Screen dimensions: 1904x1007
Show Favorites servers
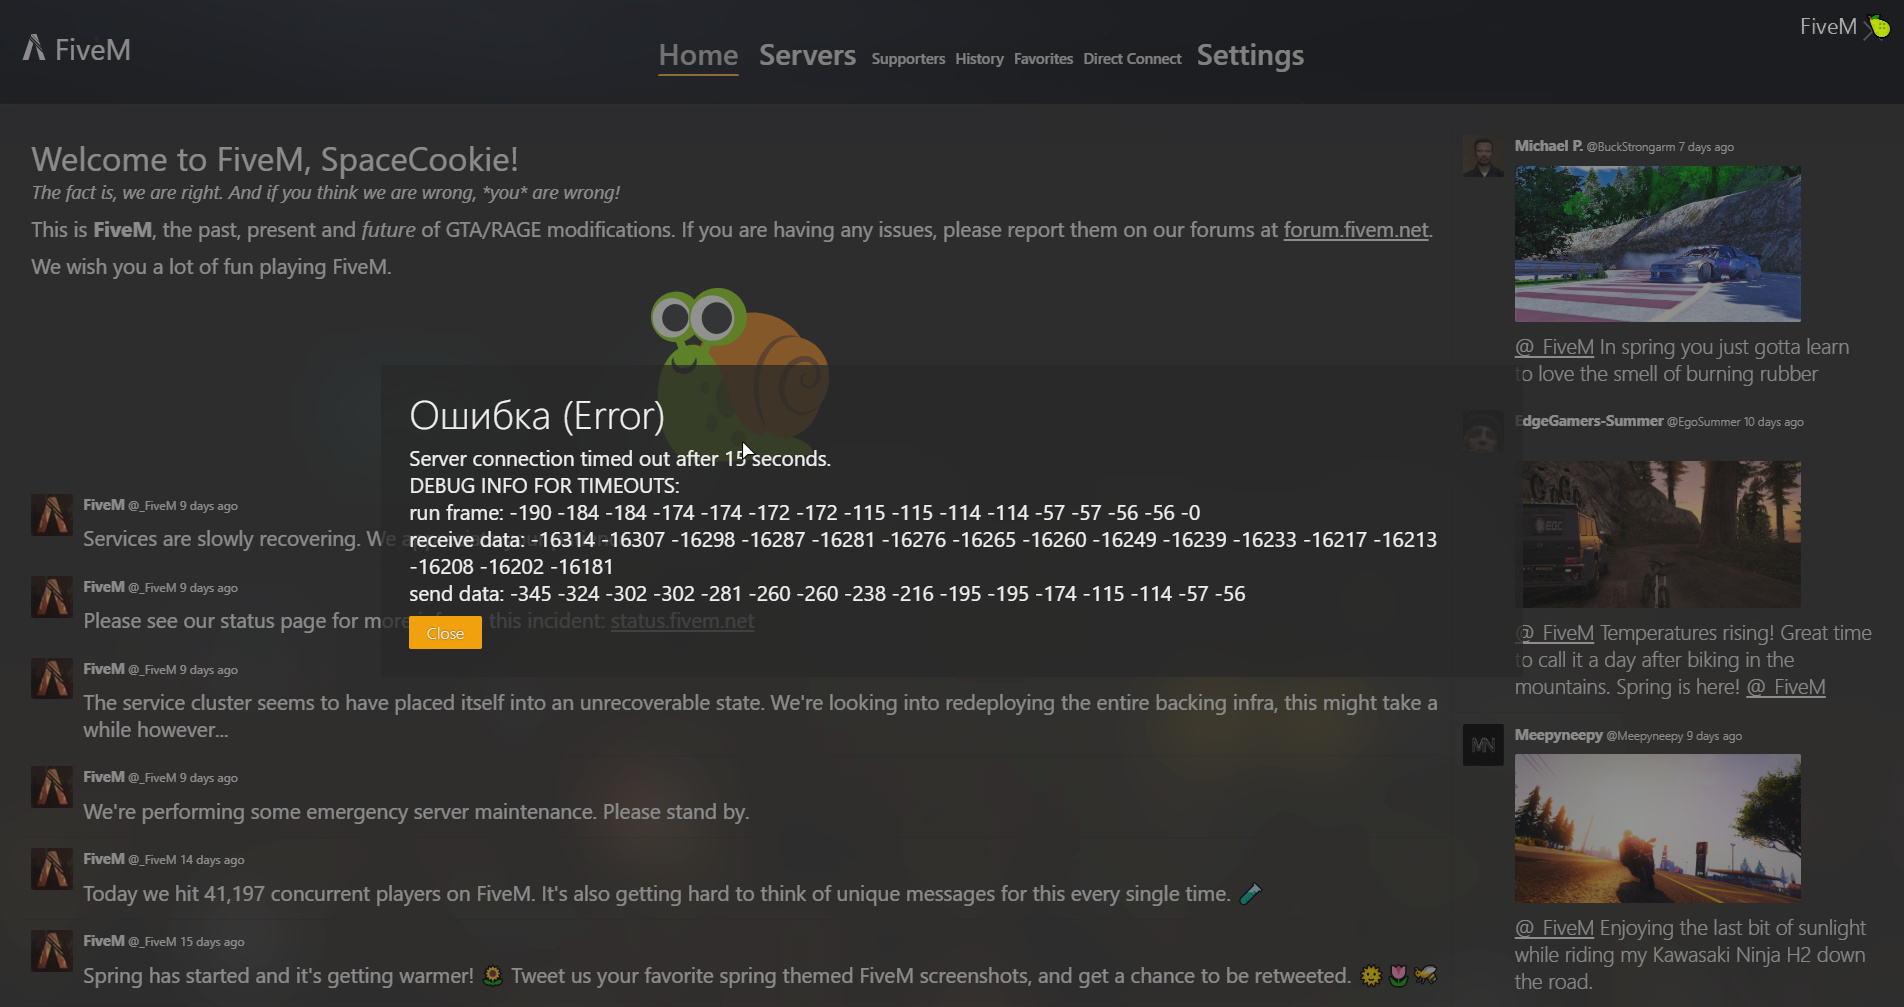pos(1043,59)
